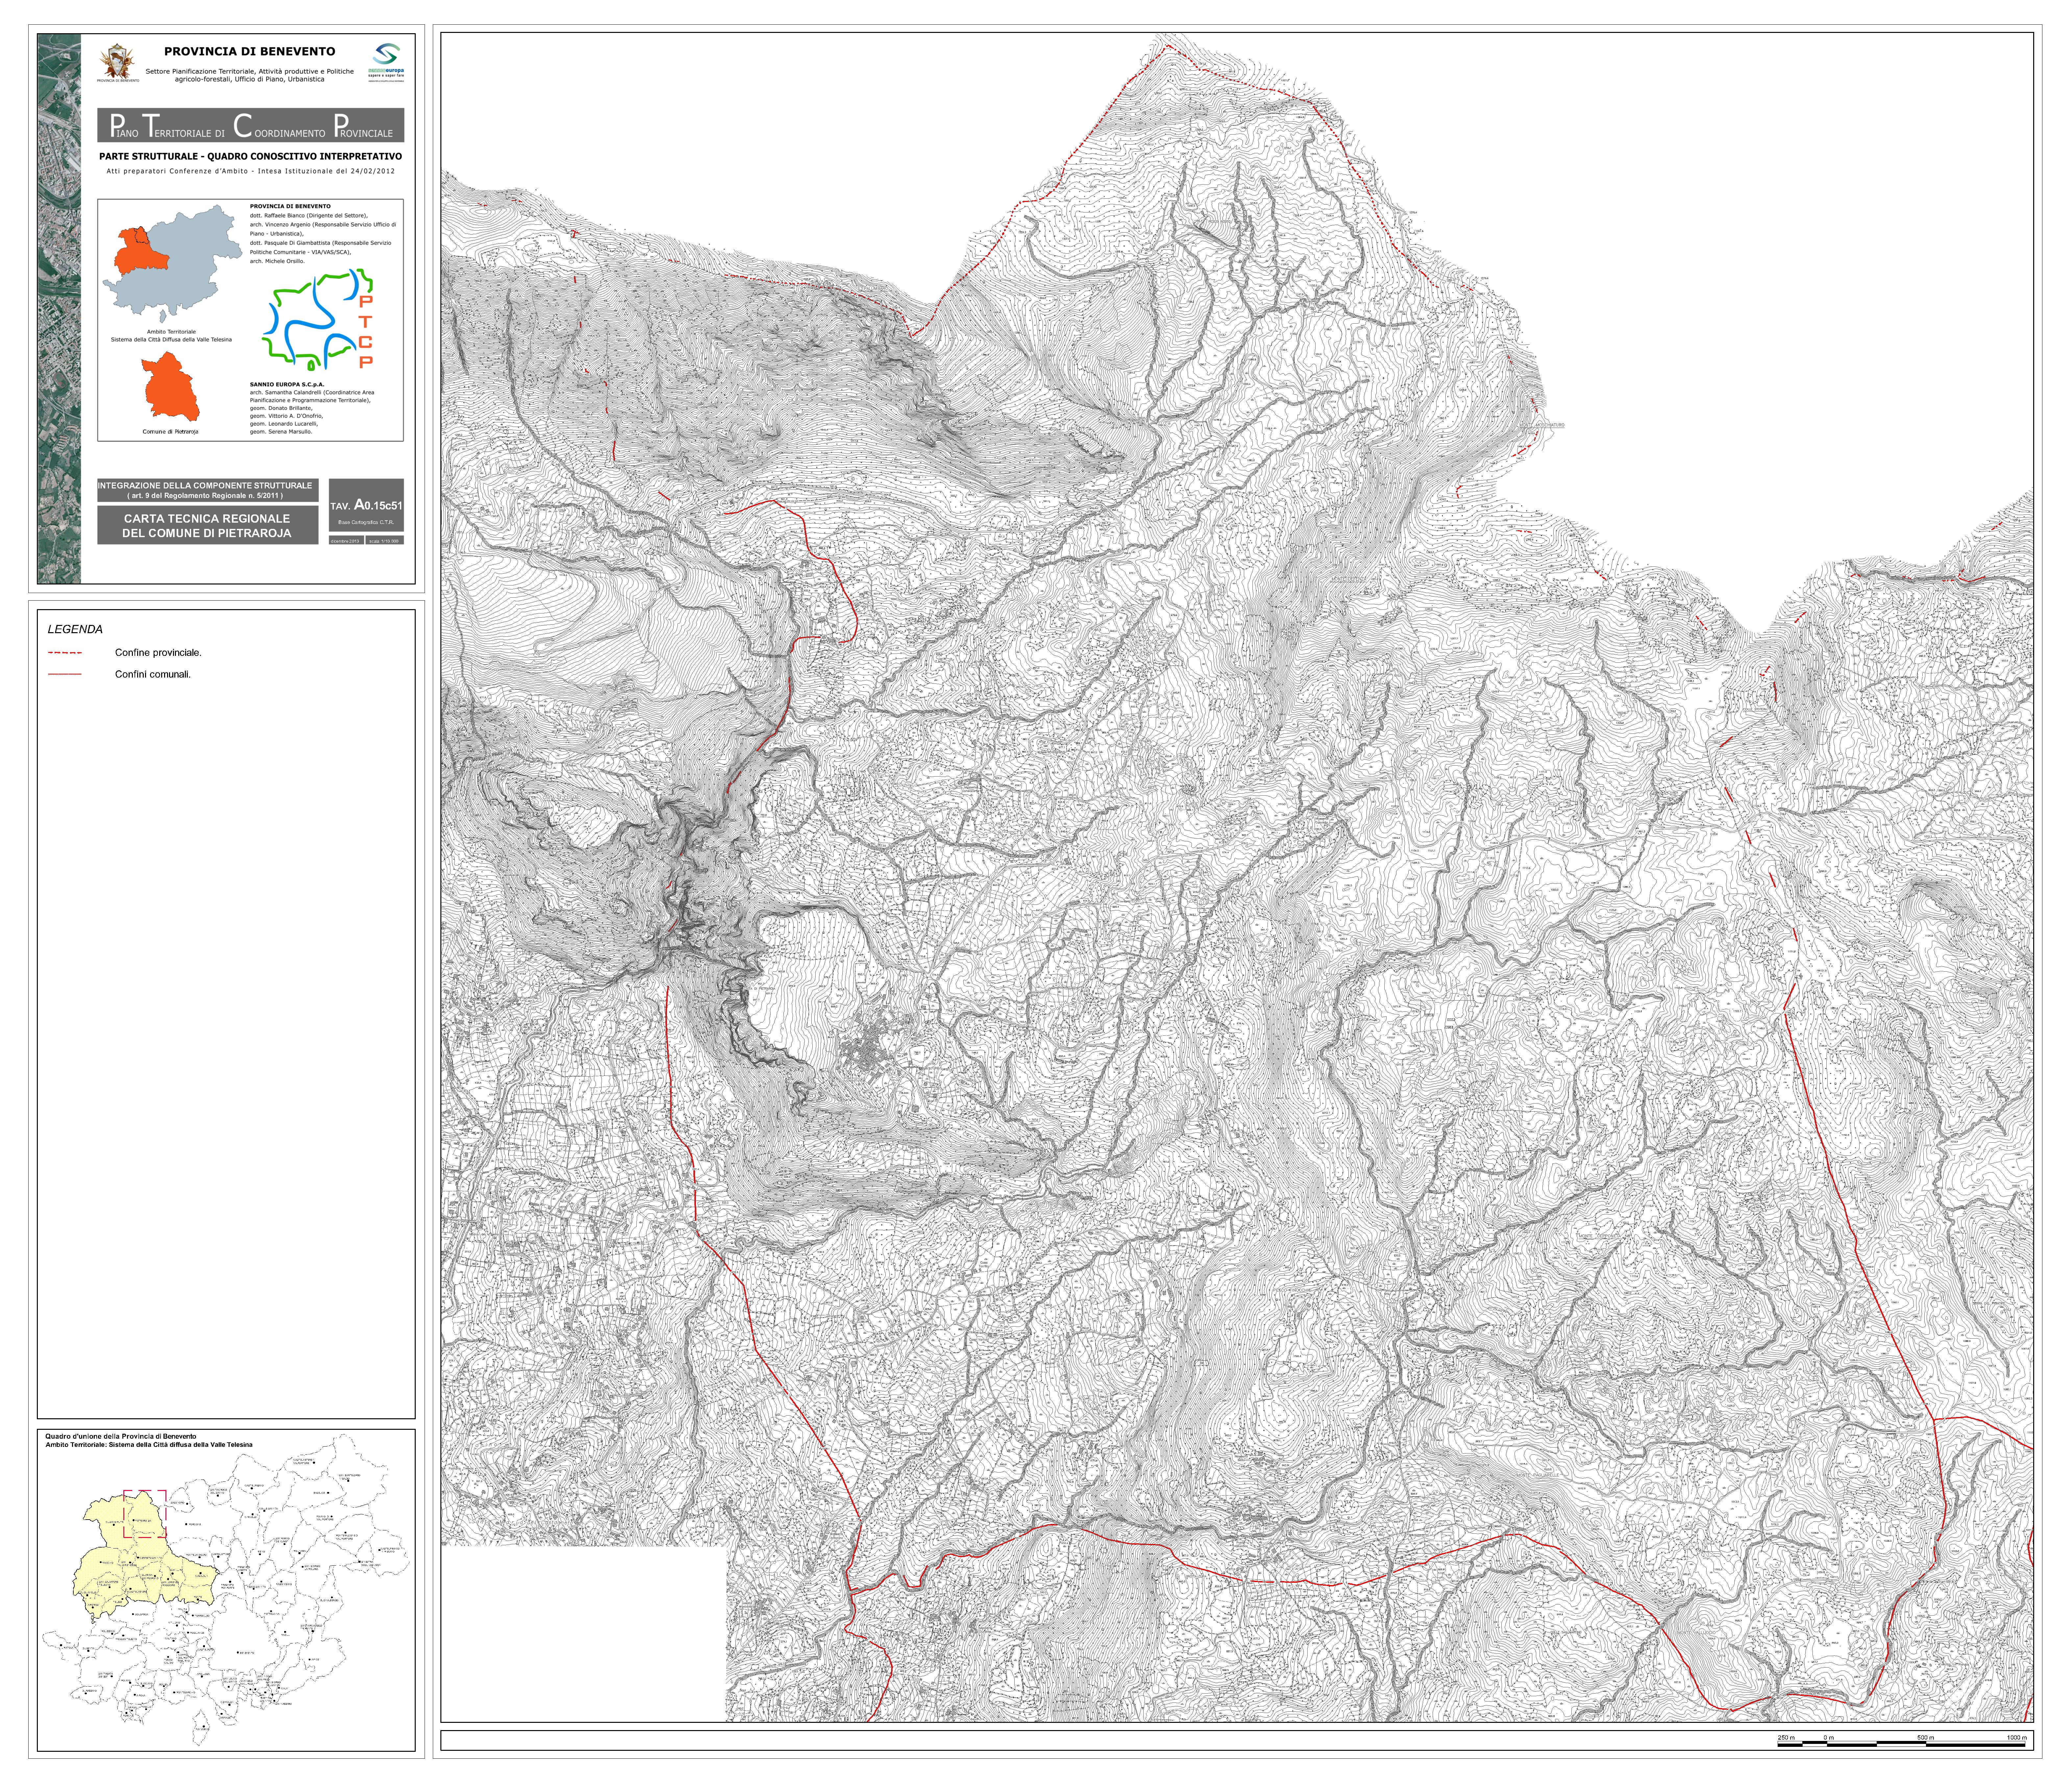2072x1786 pixels.
Task: Click 'PARTE STRUTTURALE - QUADRO CONOSCITIVO INTERPRETATIVO'
Action: tap(251, 157)
